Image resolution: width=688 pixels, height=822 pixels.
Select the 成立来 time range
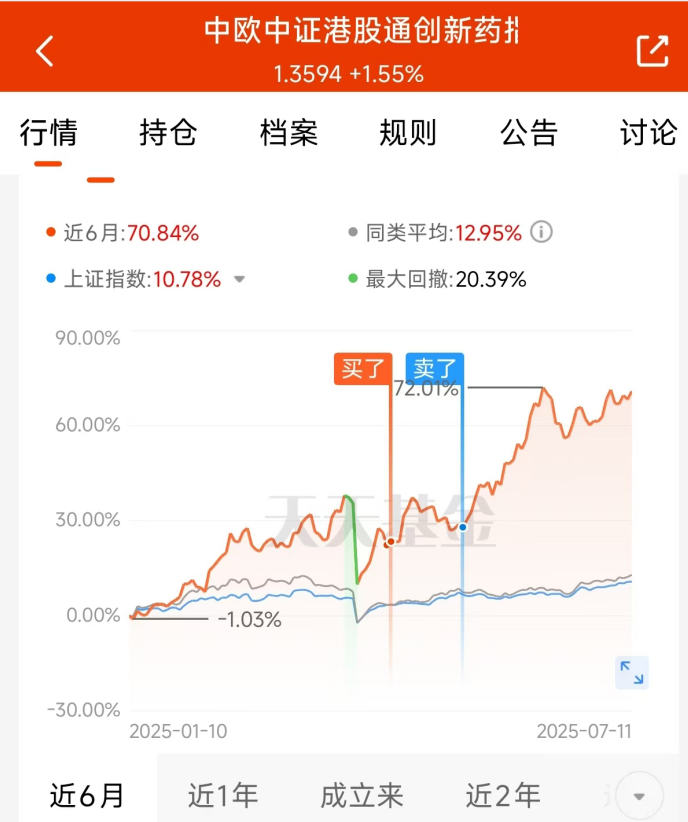tap(362, 796)
